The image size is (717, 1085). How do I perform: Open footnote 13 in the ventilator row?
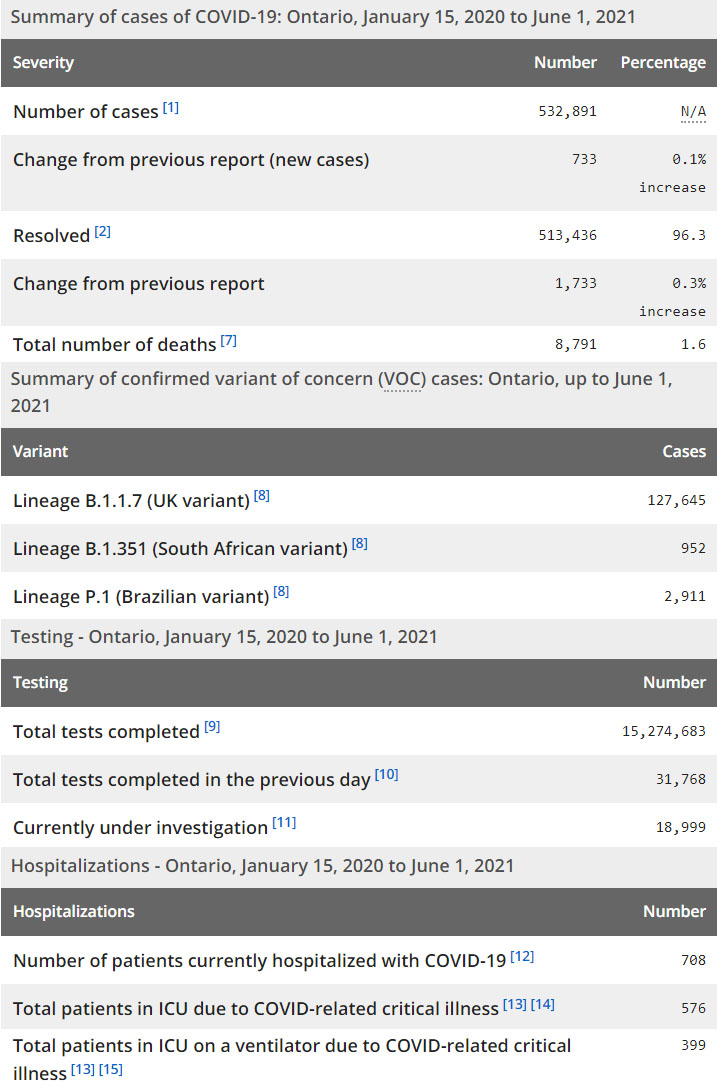tap(82, 1071)
